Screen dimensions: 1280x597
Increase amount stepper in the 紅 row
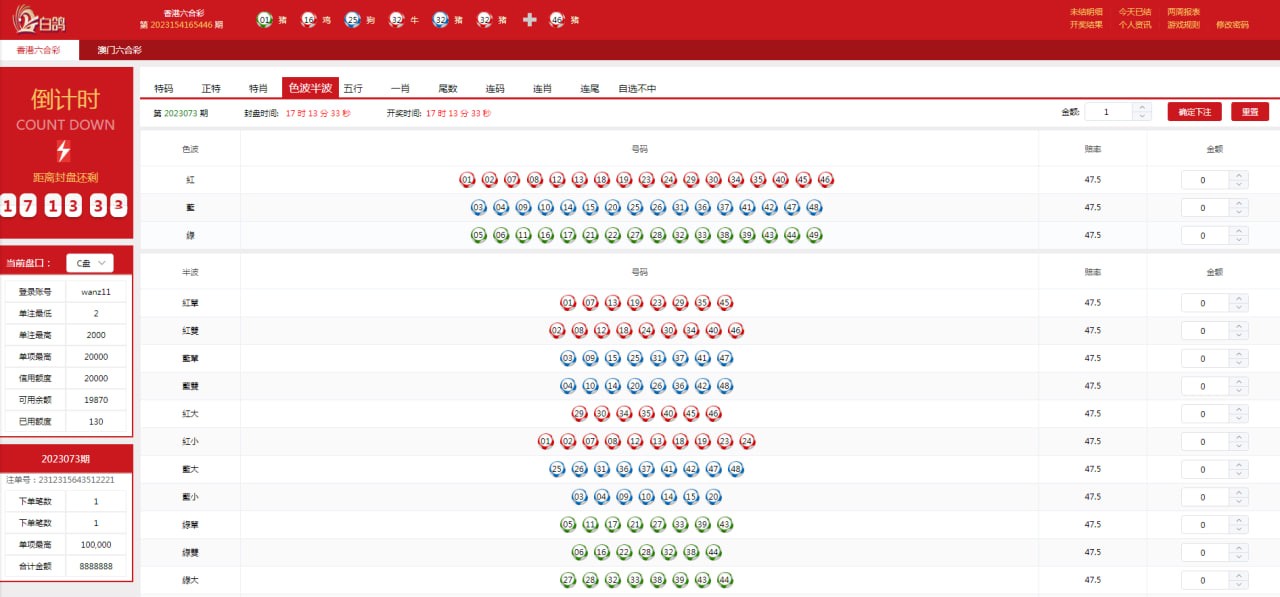(1239, 176)
